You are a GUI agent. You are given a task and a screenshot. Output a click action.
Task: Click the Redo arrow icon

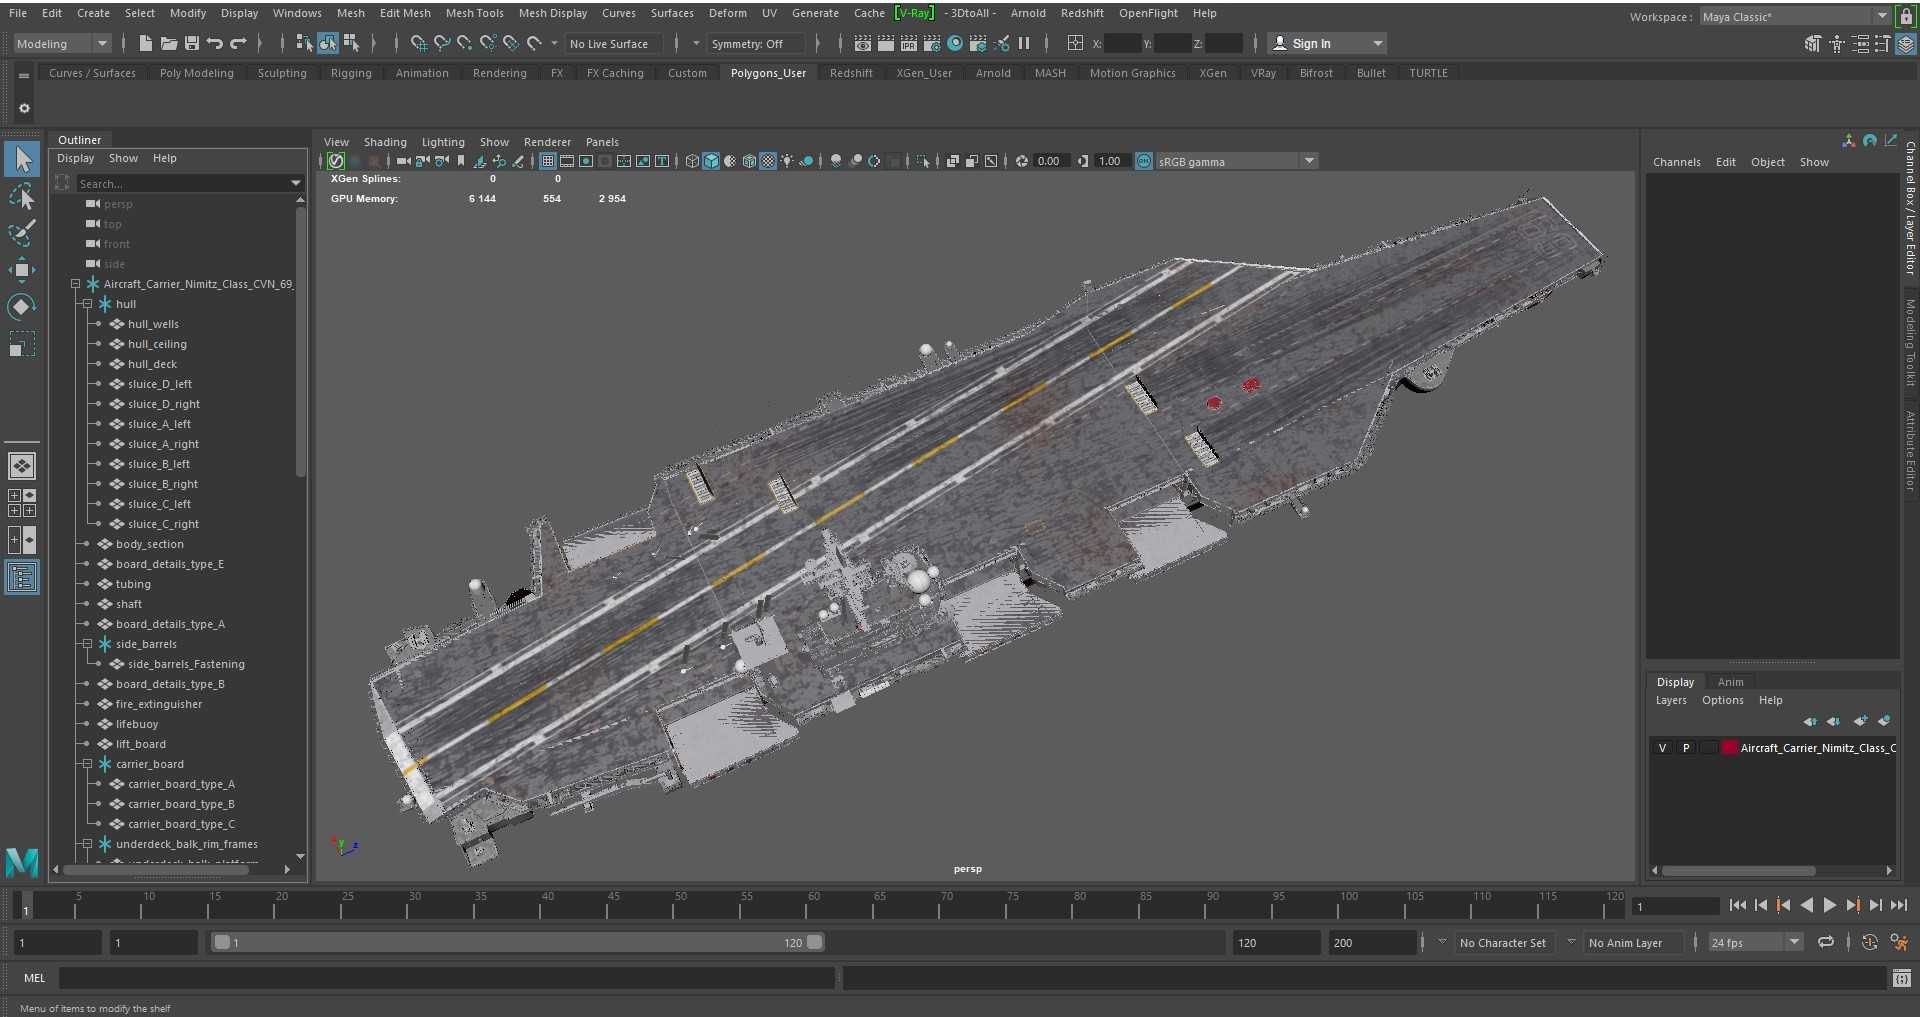point(238,43)
